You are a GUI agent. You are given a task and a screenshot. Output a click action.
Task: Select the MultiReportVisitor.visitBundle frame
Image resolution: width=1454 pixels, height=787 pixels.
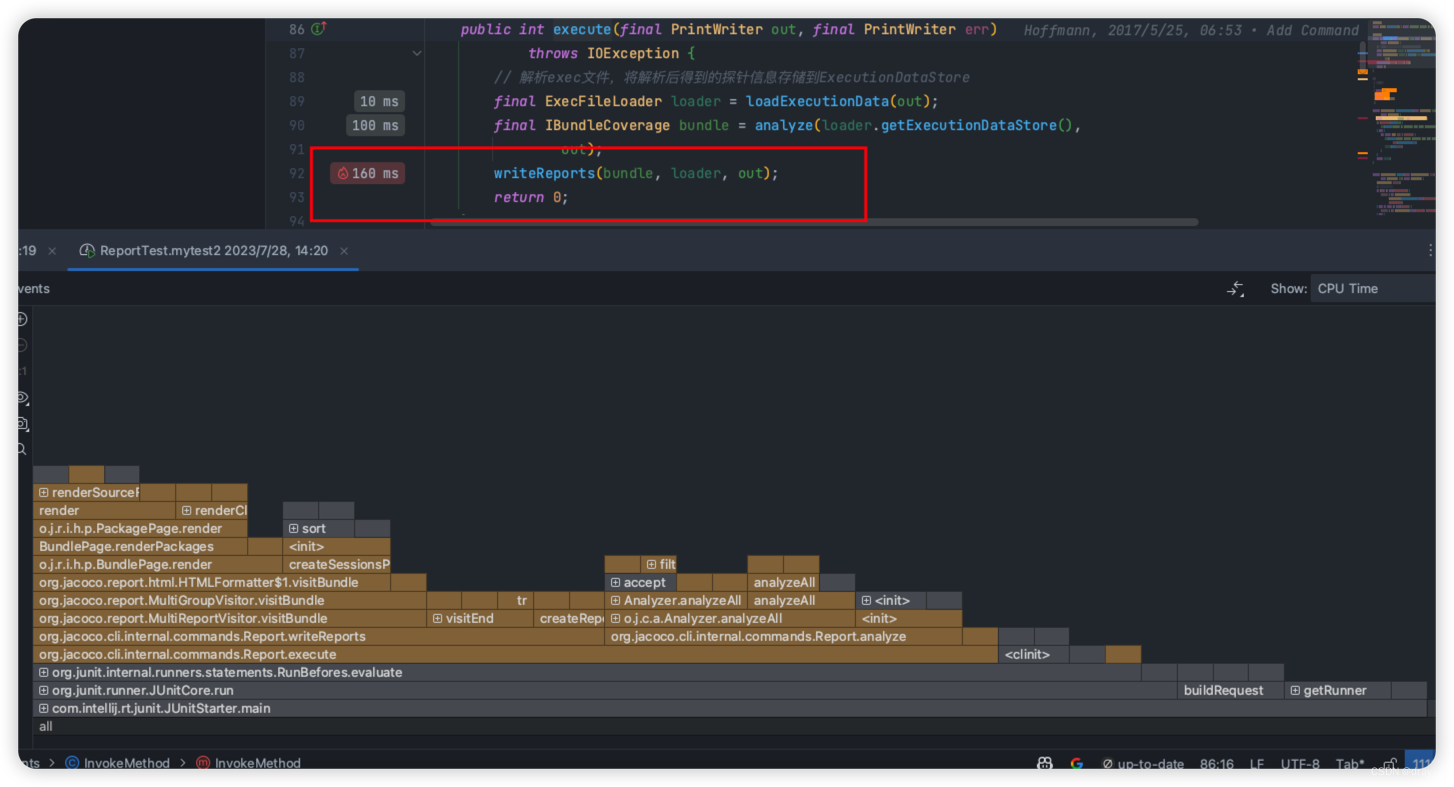point(230,619)
